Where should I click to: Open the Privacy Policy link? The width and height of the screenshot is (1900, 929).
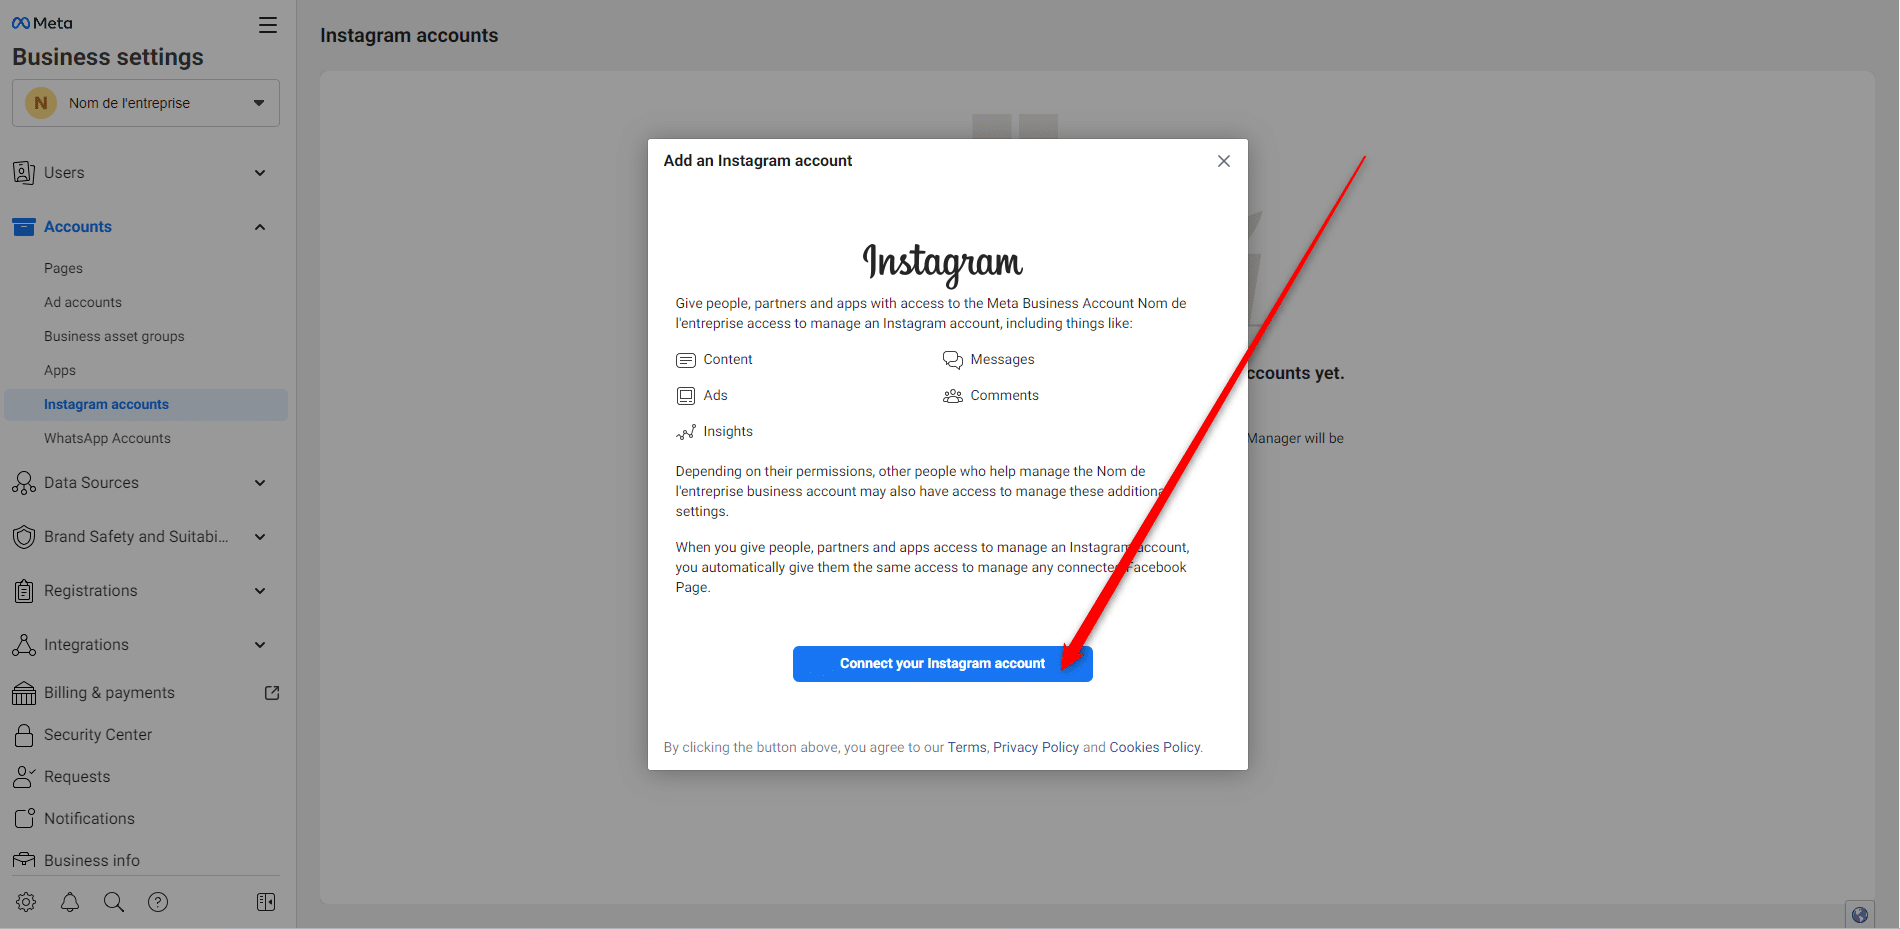tap(1036, 747)
